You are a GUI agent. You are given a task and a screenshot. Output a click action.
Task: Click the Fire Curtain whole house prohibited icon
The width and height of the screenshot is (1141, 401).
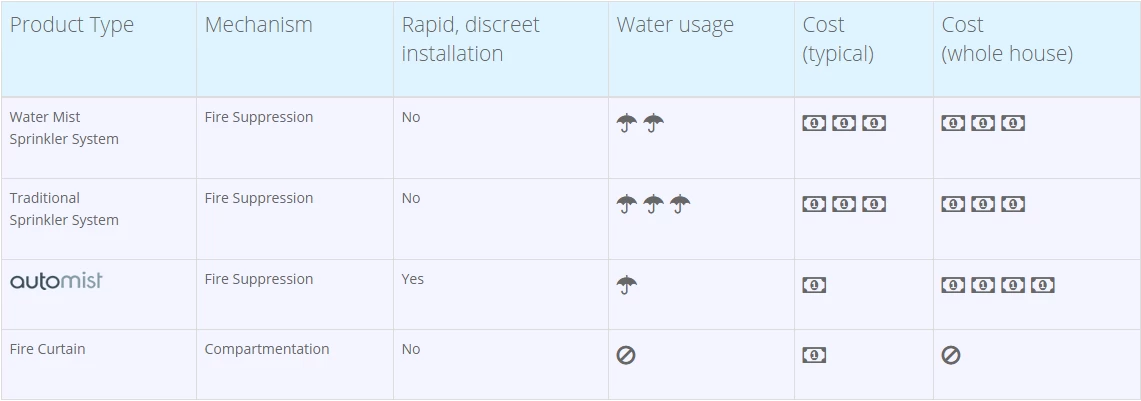[x=951, y=355]
